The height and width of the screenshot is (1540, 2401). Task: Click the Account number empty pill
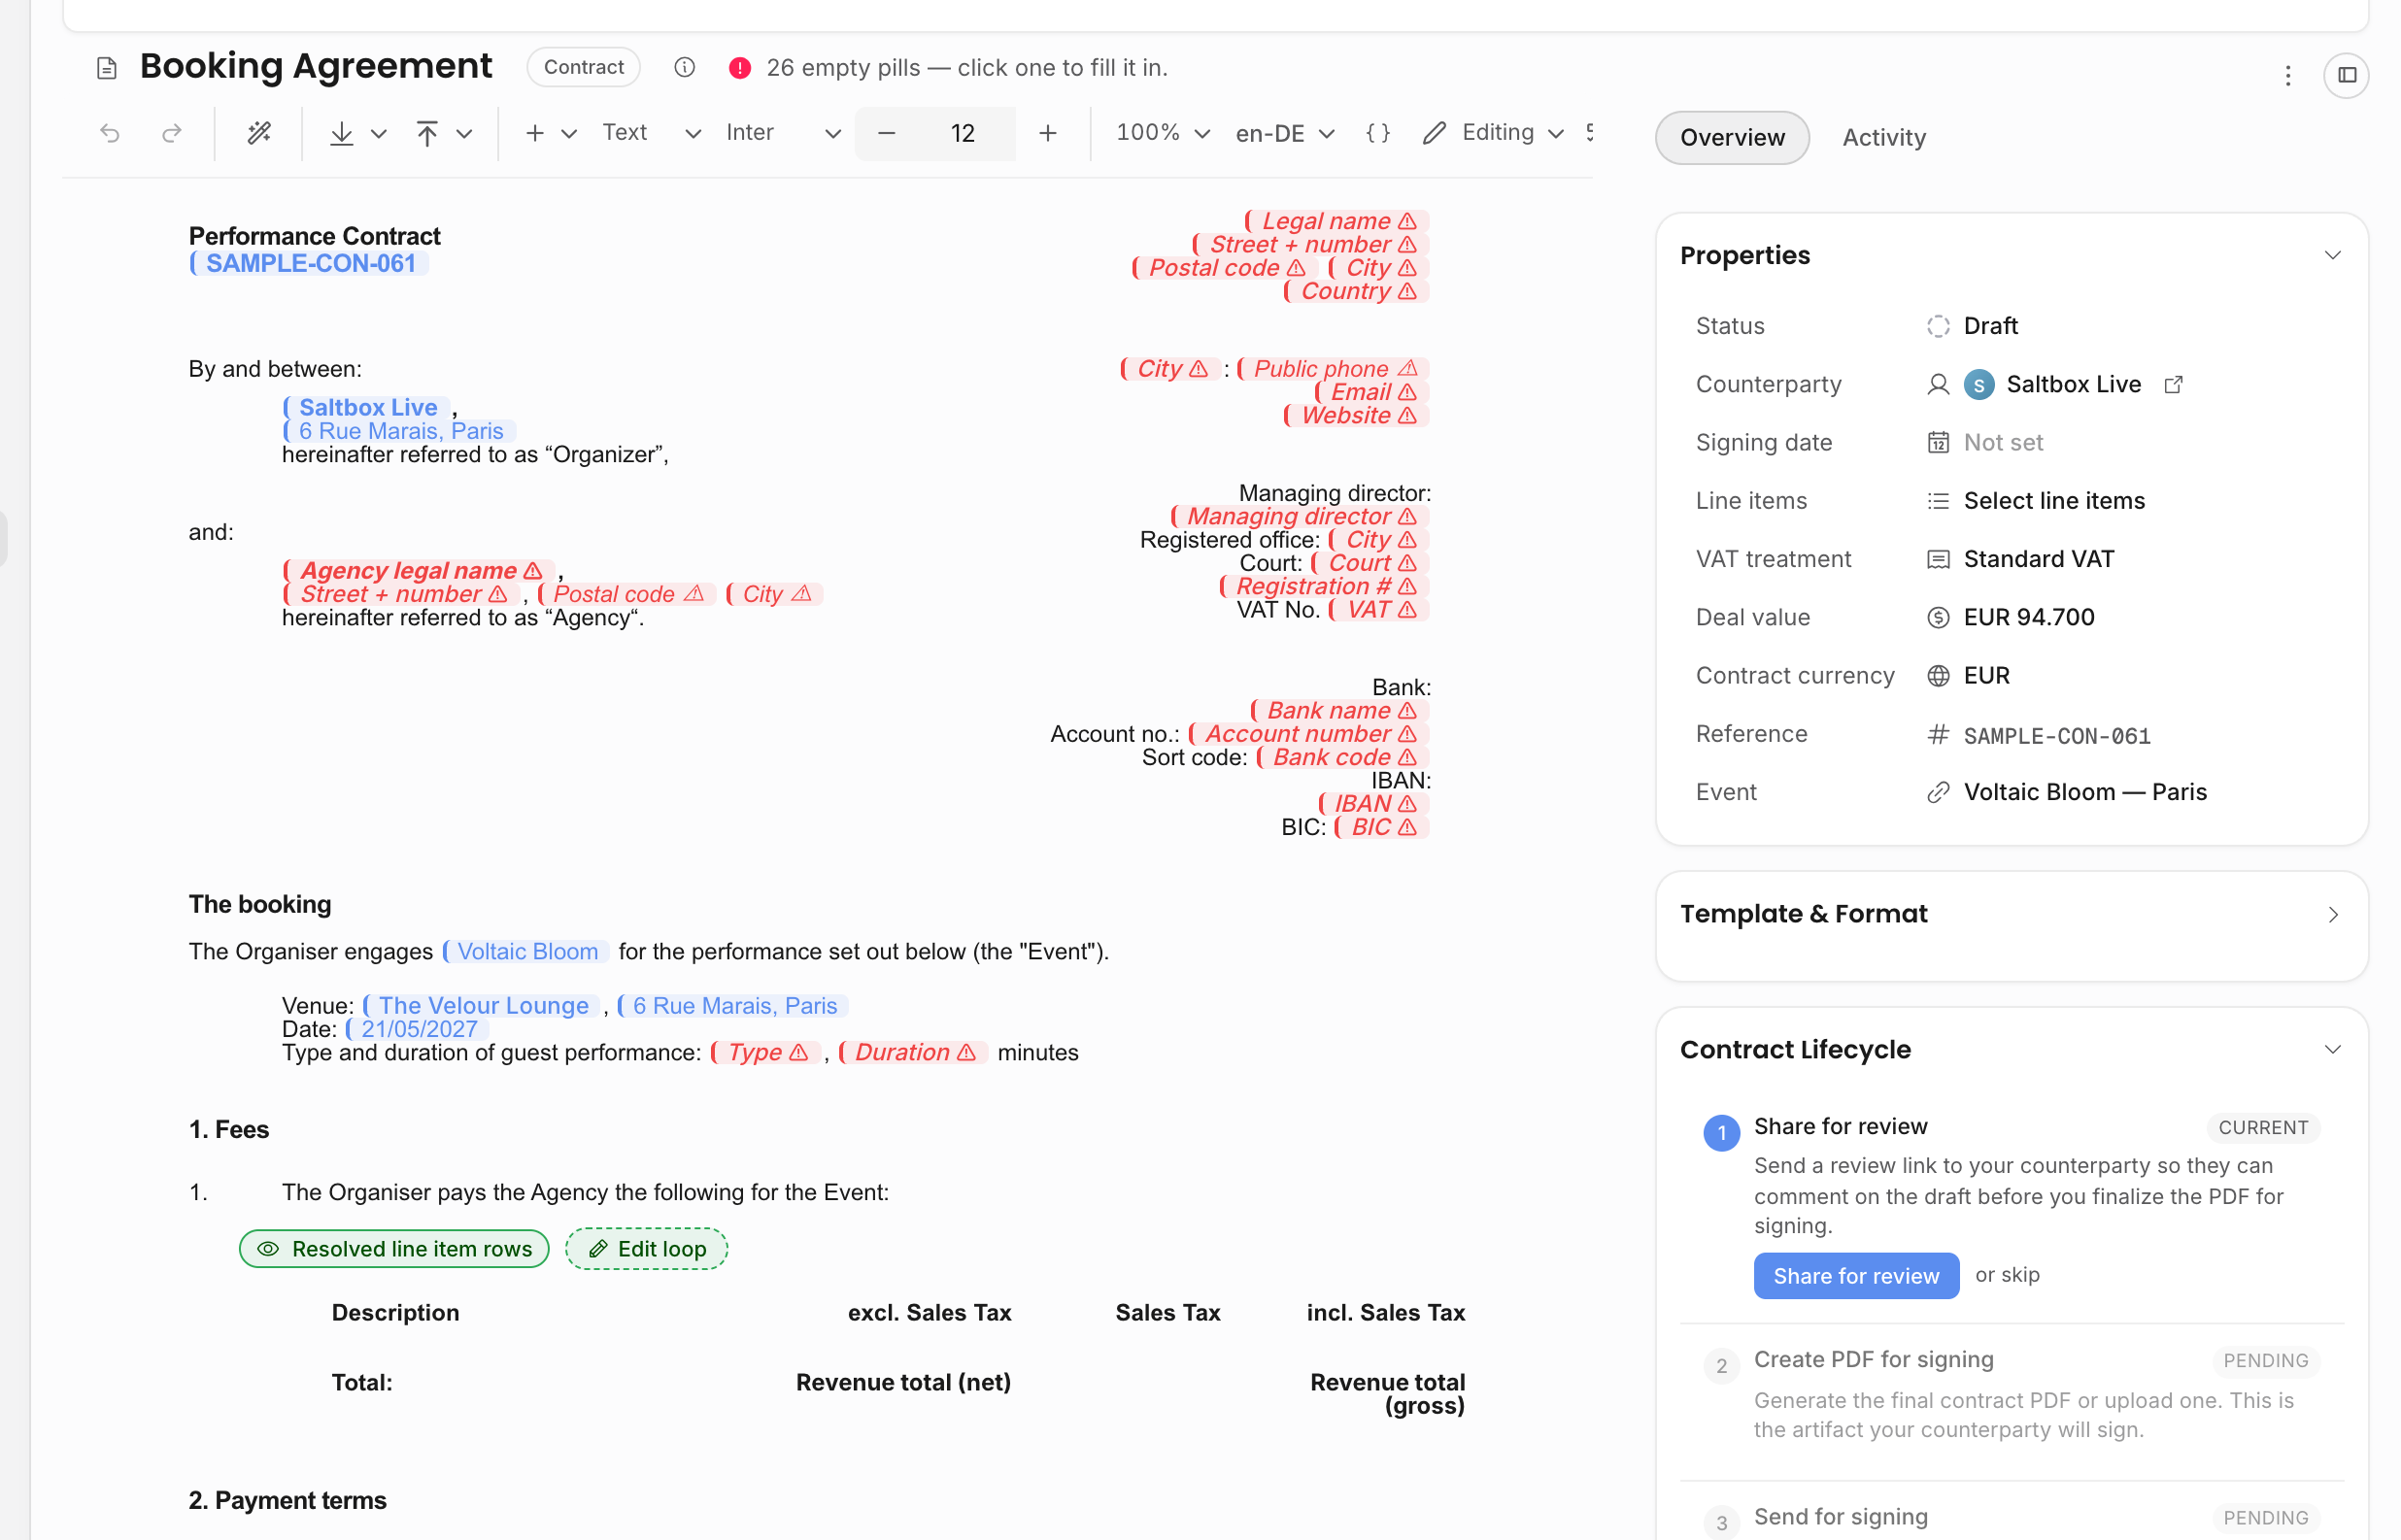point(1308,733)
